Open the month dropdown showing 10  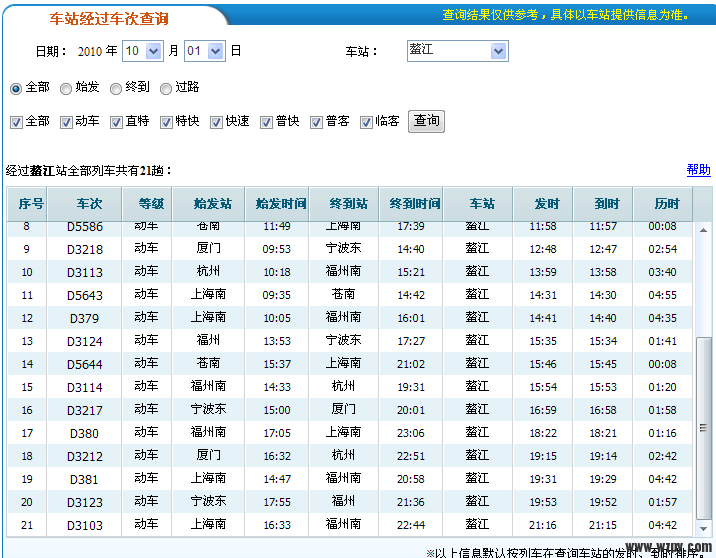click(143, 51)
